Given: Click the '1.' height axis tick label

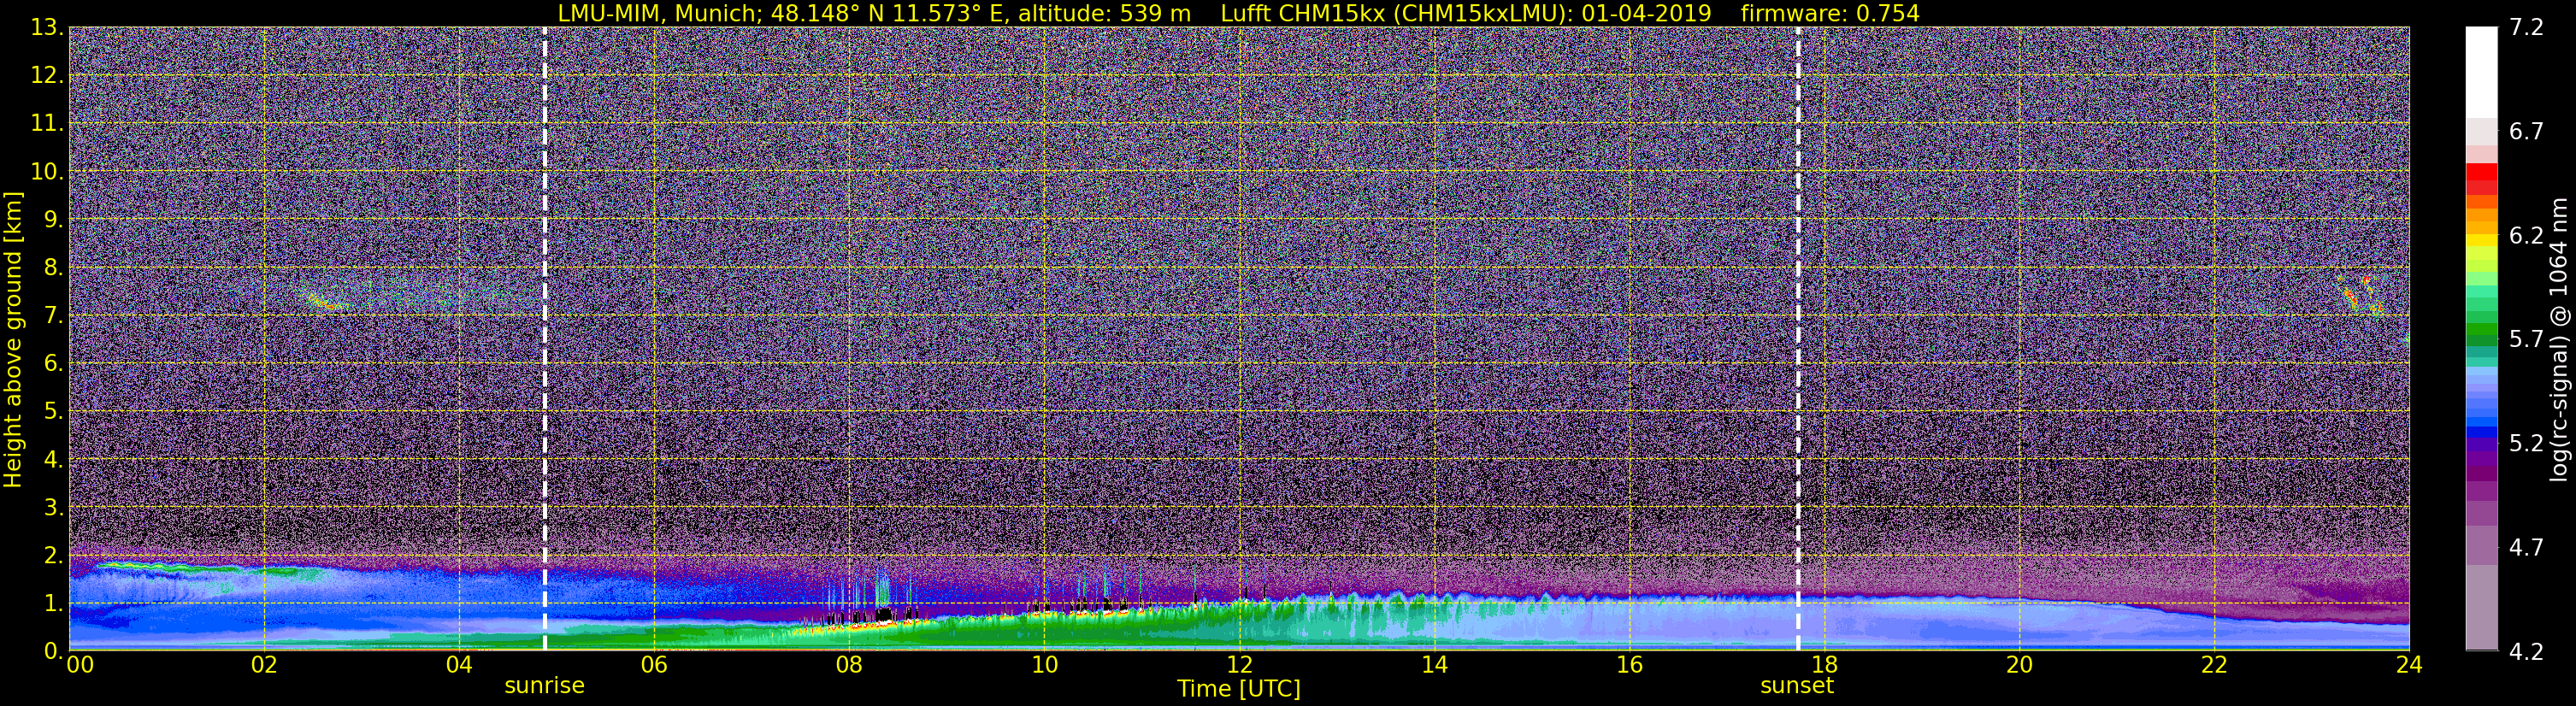Looking at the screenshot, I should (53, 603).
